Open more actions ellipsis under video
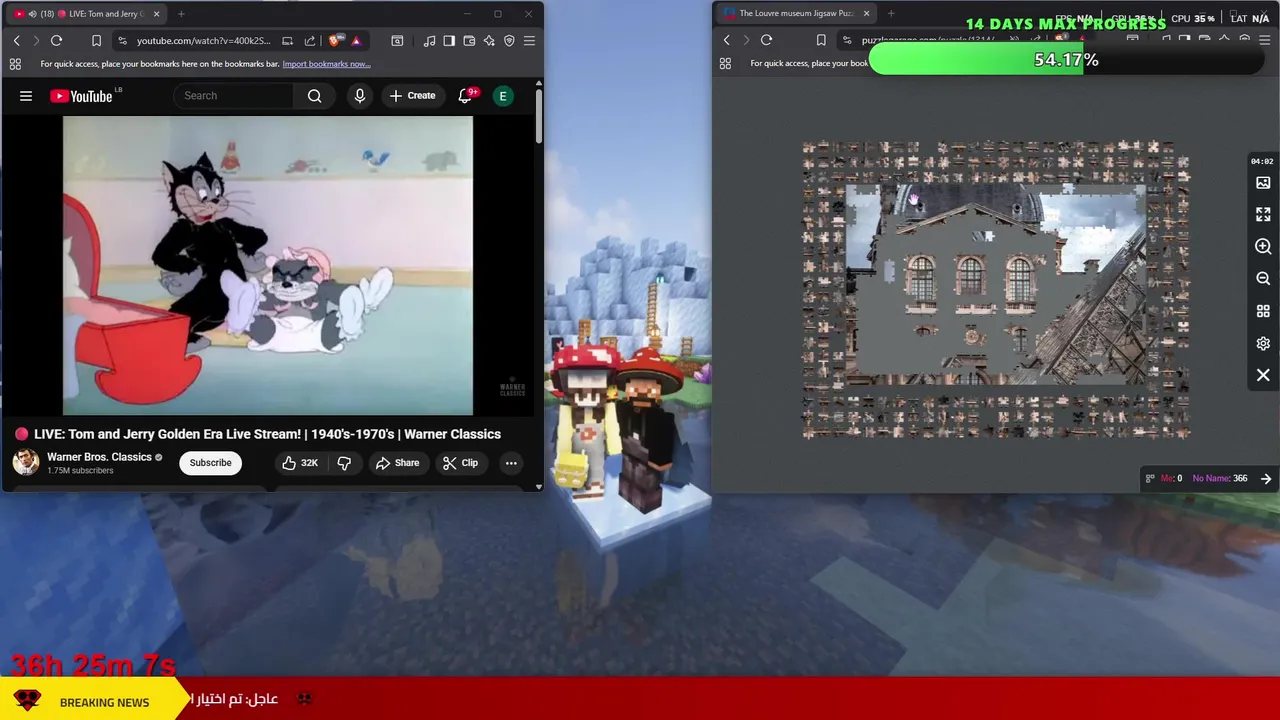1280x720 pixels. pyautogui.click(x=511, y=463)
